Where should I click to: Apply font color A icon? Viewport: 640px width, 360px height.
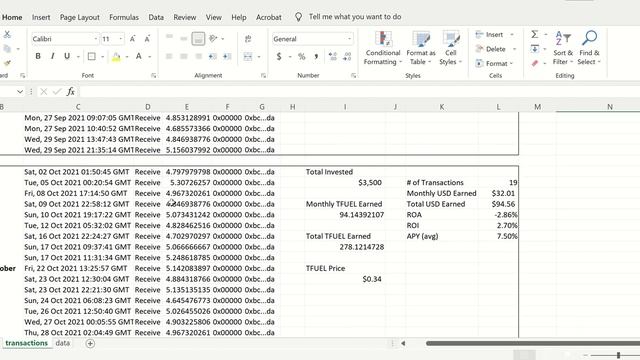(139, 56)
